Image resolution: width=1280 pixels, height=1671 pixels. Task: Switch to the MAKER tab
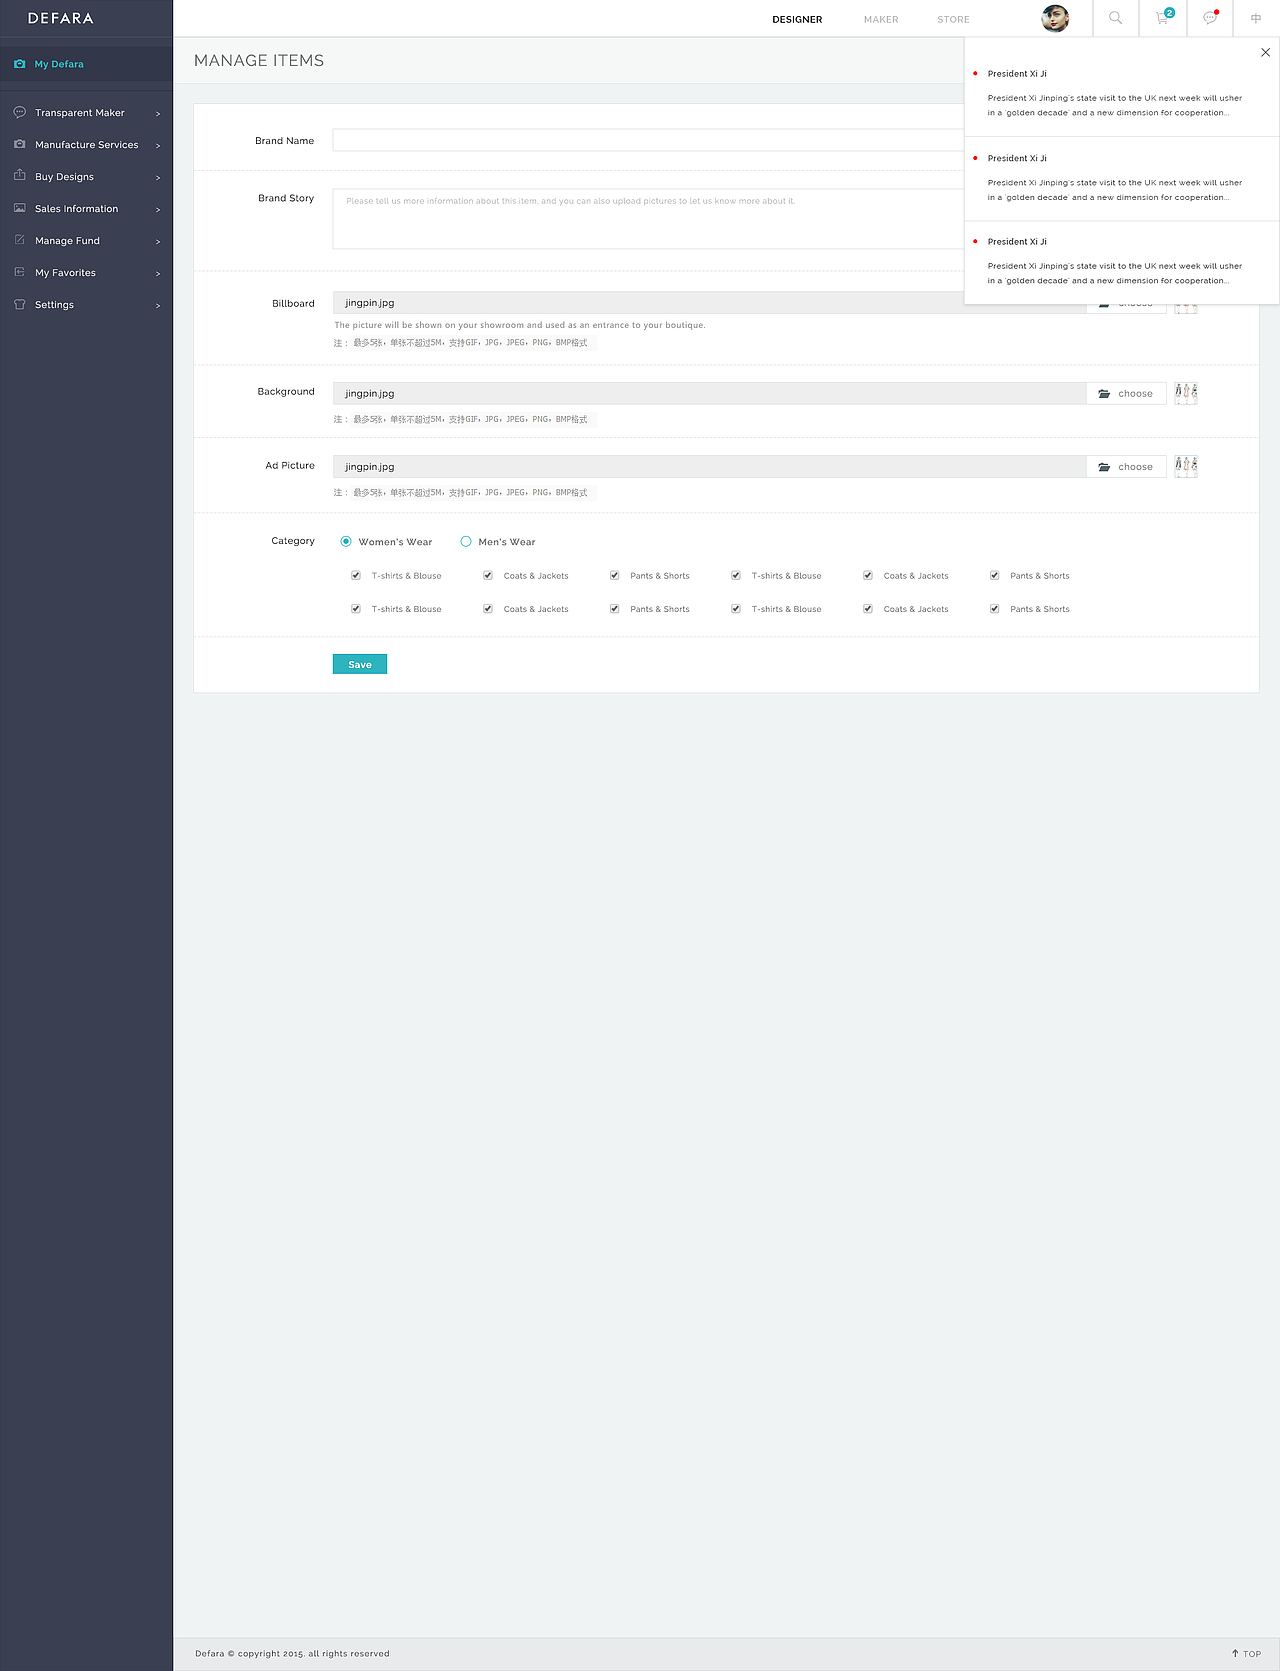pyautogui.click(x=881, y=19)
